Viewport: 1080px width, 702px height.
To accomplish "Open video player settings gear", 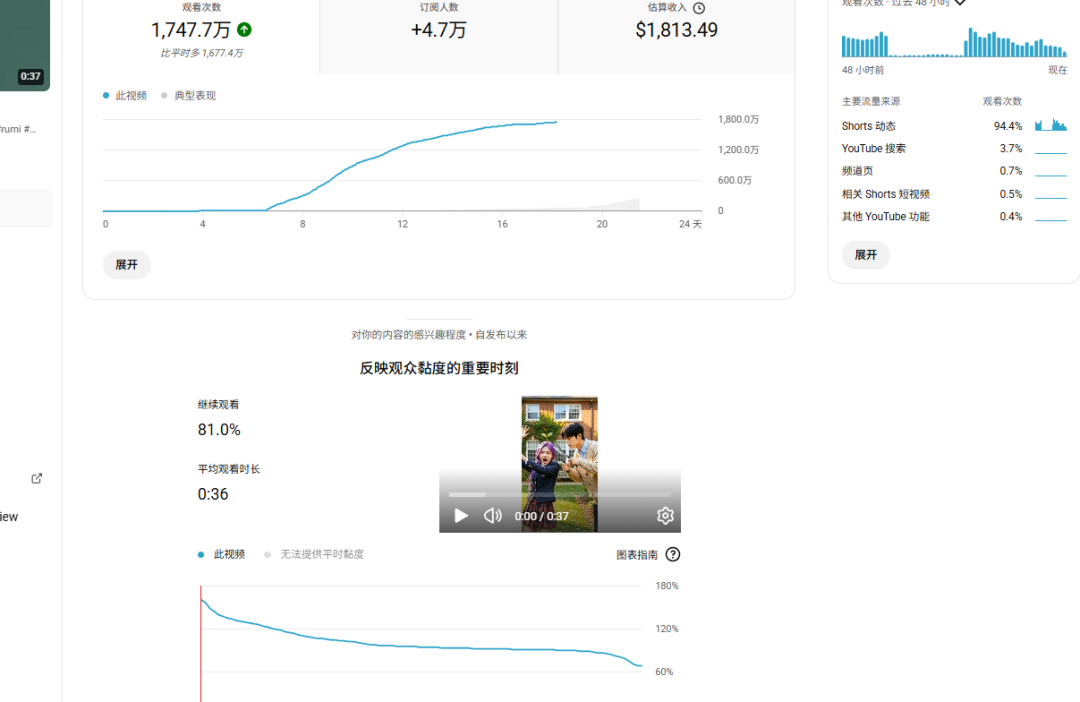I will 665,515.
